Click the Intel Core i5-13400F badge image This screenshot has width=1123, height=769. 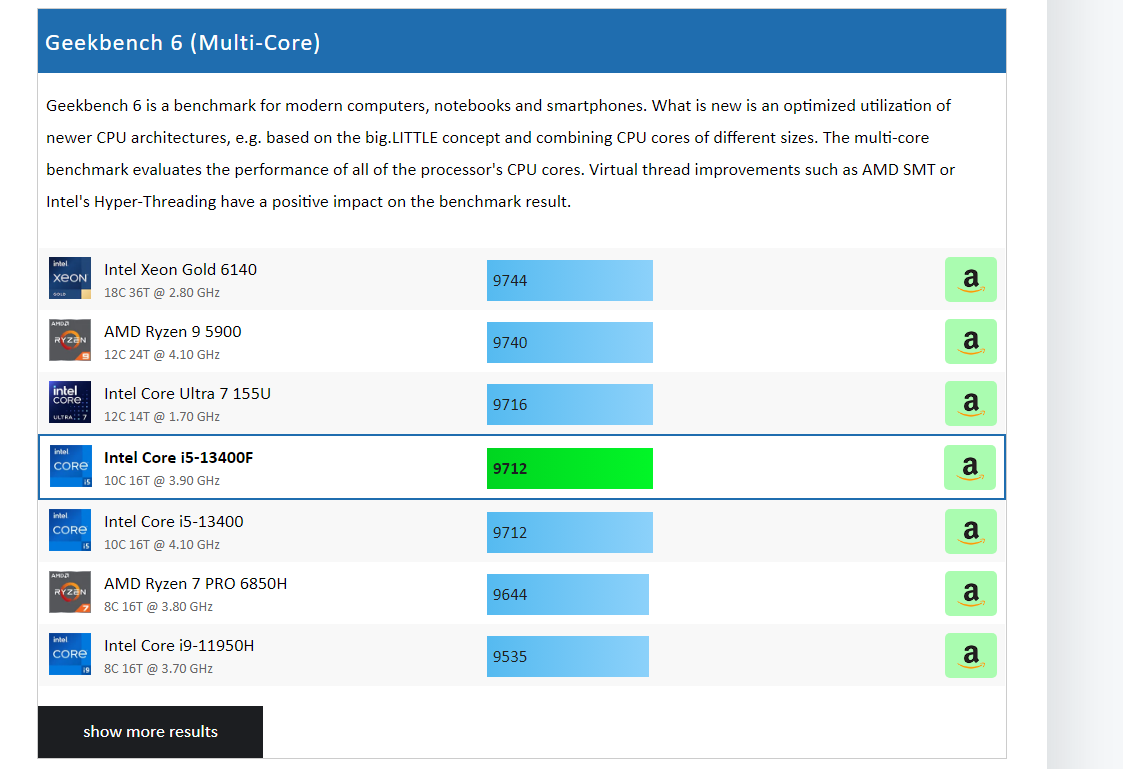point(71,466)
